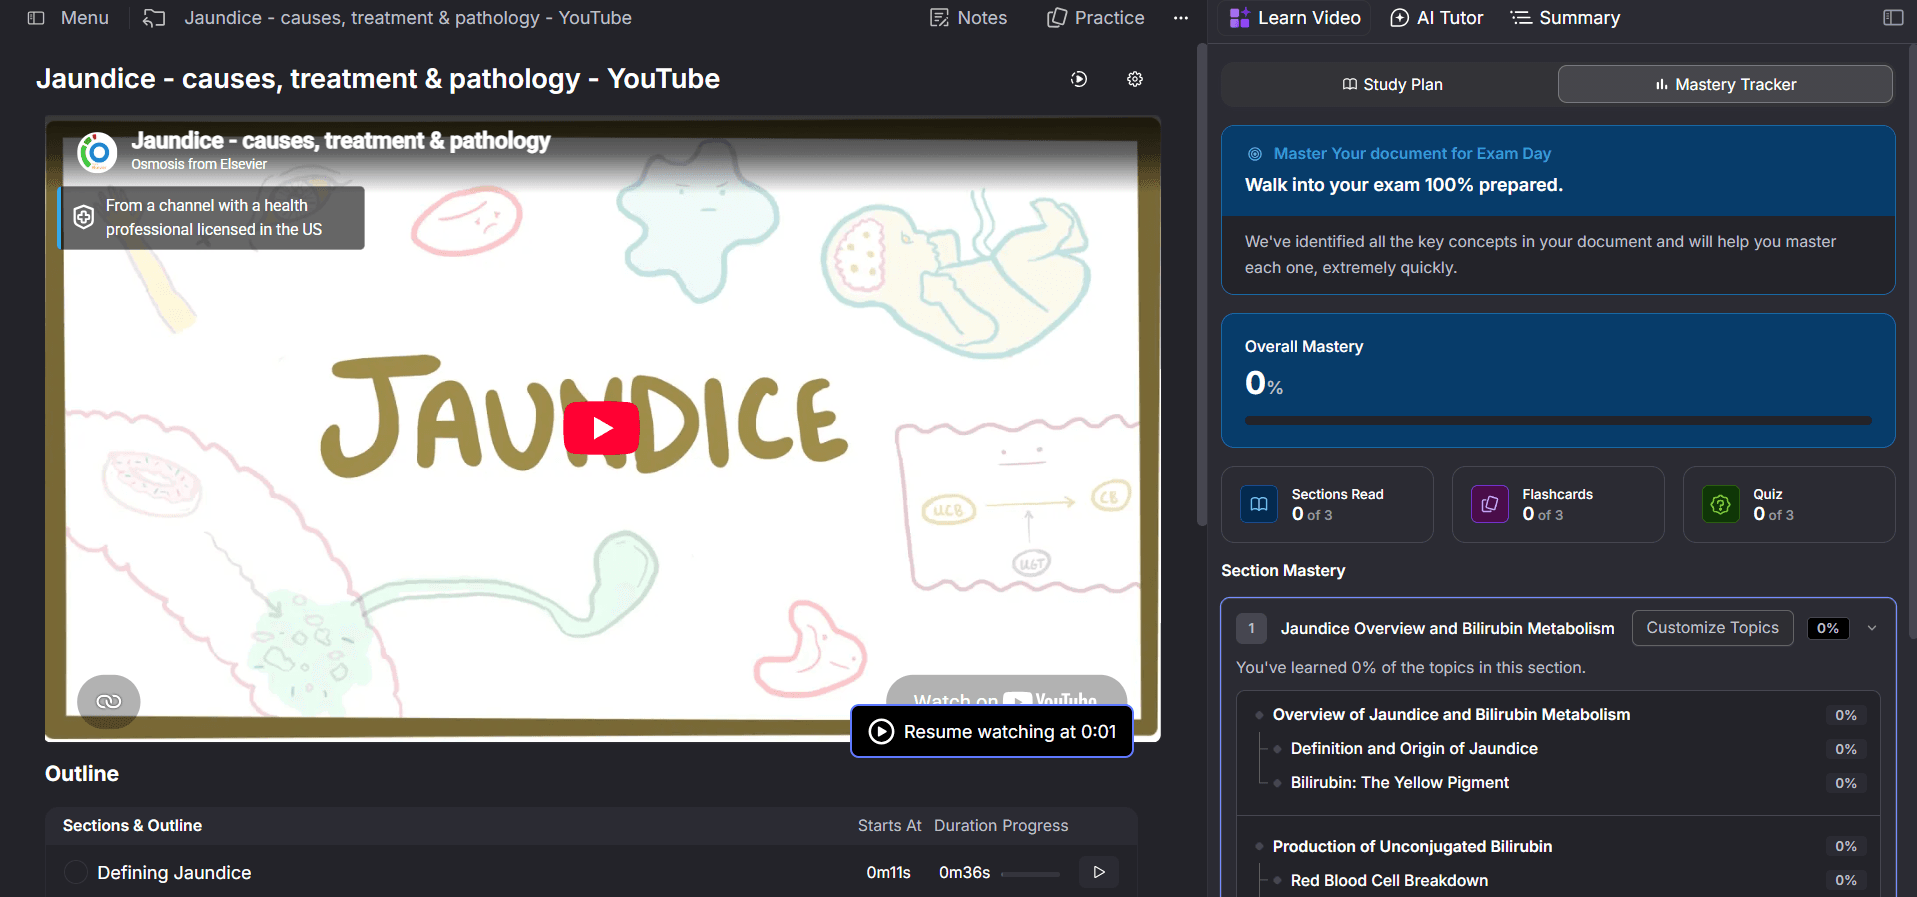Click the health professional info banner

pyautogui.click(x=212, y=217)
